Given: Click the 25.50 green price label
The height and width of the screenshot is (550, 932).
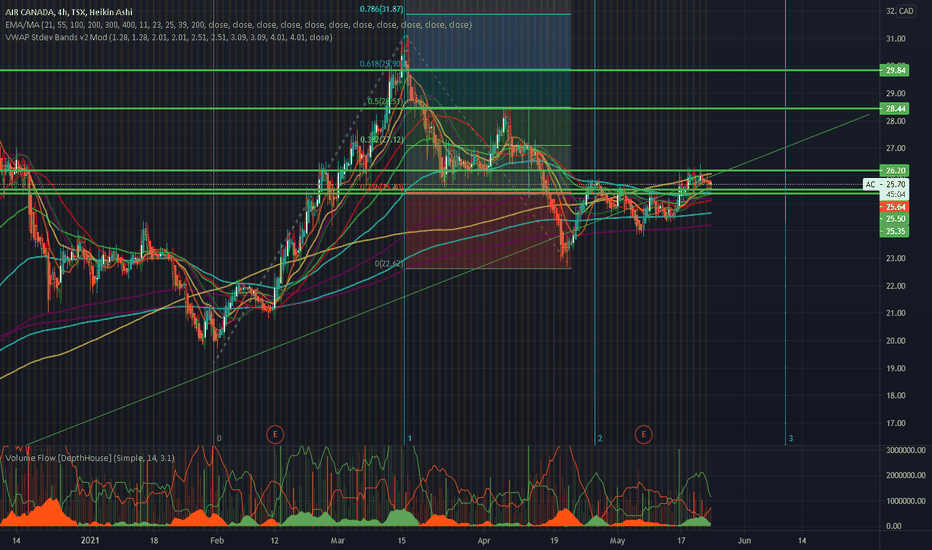Looking at the screenshot, I should 895,219.
